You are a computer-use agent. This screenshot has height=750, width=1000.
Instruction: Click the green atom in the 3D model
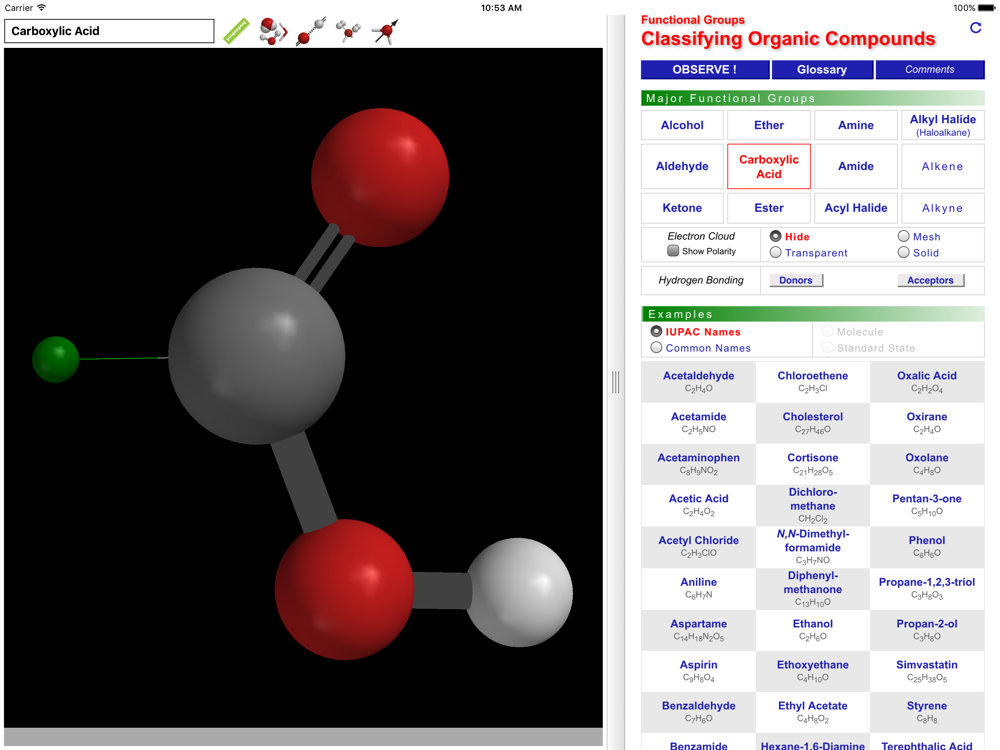tap(56, 359)
